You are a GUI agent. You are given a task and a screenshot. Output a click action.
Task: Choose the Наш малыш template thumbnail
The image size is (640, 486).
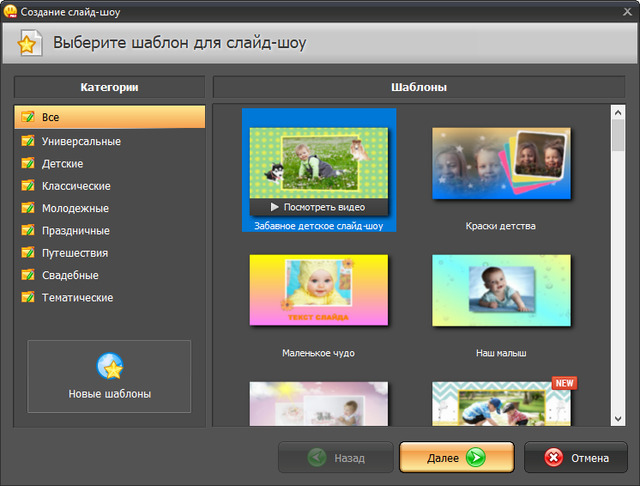point(501,292)
